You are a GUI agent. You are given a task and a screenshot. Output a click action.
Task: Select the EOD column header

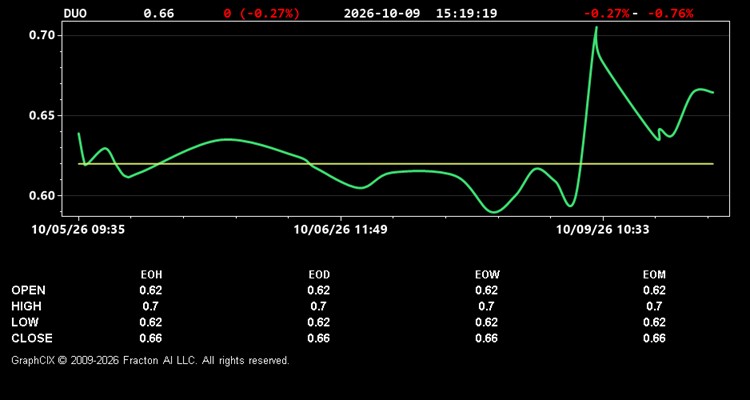tap(319, 275)
